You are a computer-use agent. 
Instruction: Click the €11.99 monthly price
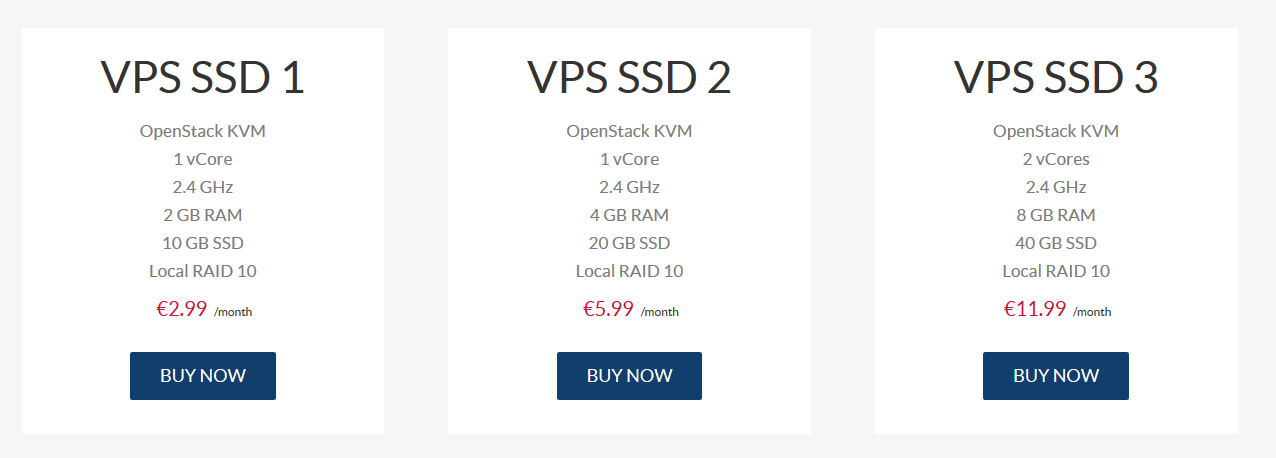point(1035,309)
